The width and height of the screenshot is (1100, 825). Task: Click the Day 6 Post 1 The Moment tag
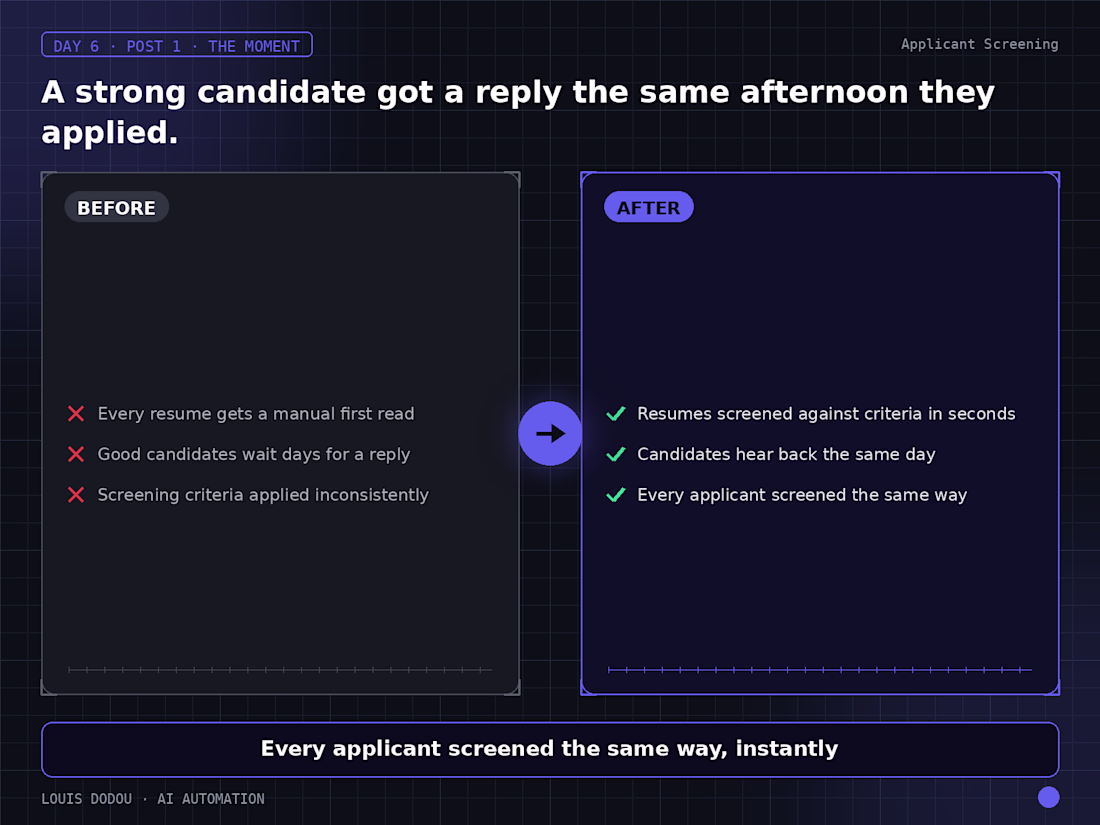point(177,46)
